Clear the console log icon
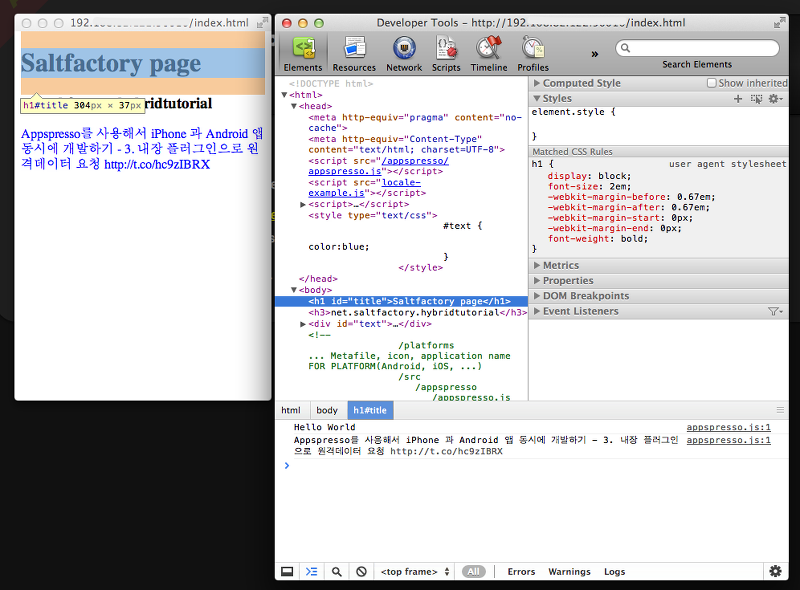Viewport: 800px width, 590px height. pyautogui.click(x=361, y=572)
